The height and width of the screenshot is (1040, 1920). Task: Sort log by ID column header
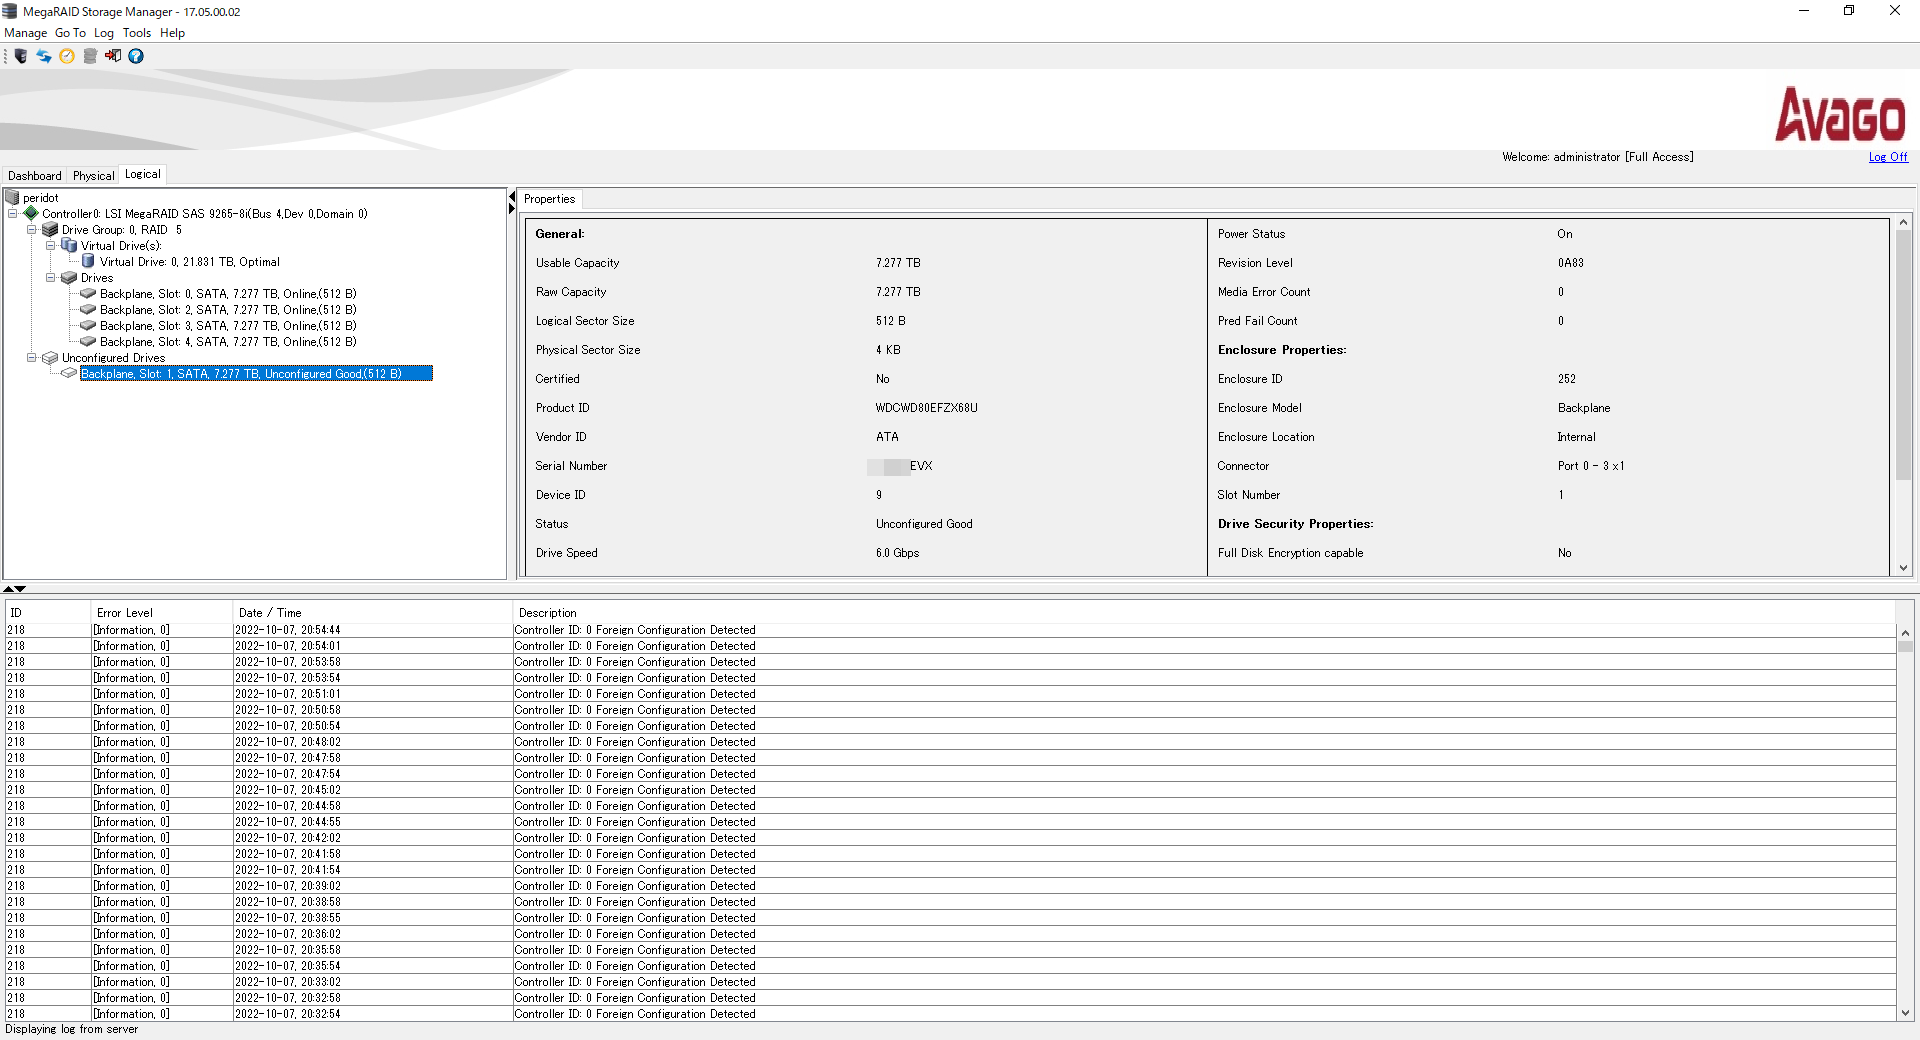coord(48,613)
